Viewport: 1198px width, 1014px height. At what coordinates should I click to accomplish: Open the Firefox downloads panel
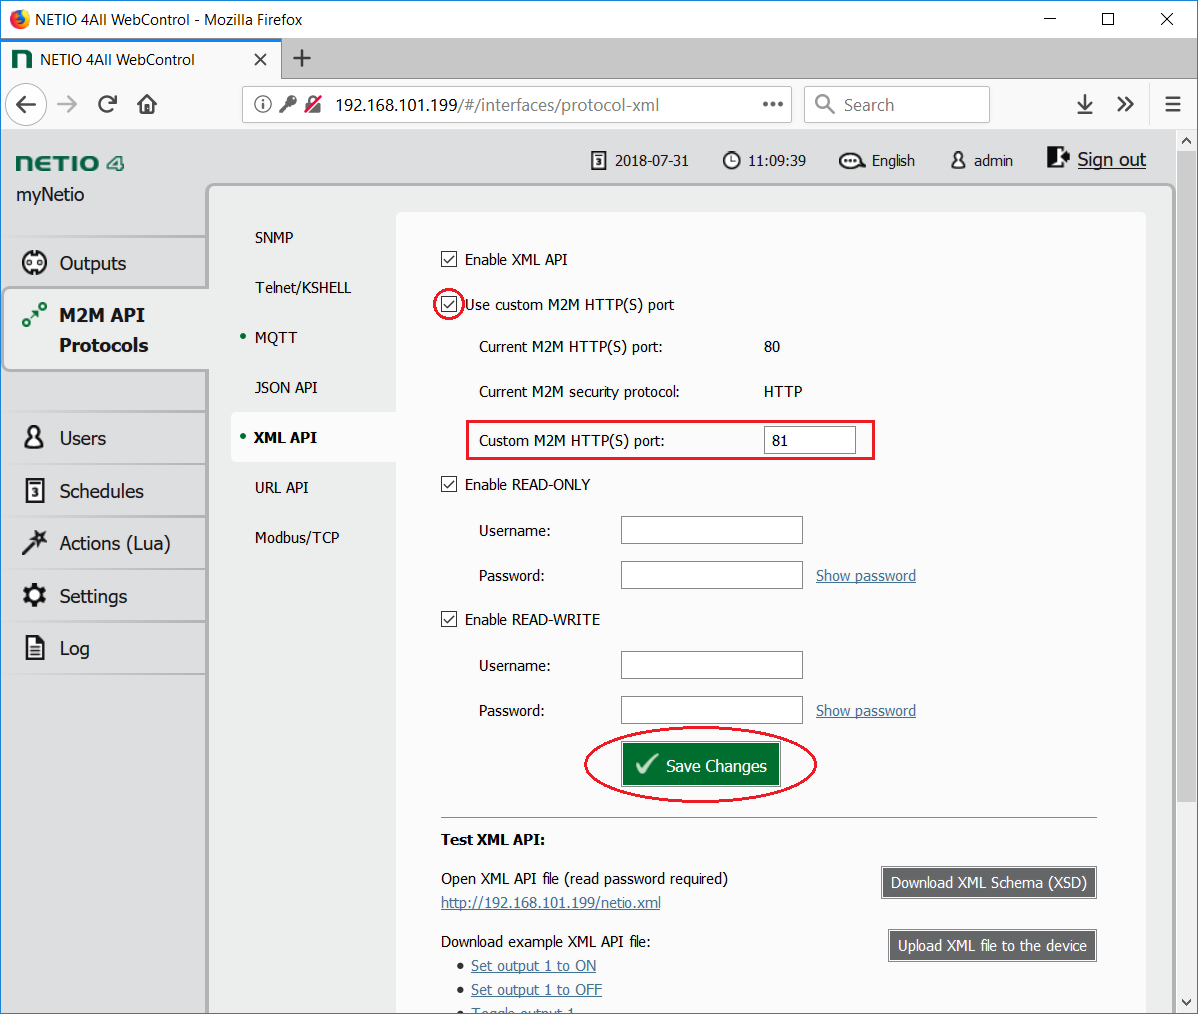[x=1084, y=105]
